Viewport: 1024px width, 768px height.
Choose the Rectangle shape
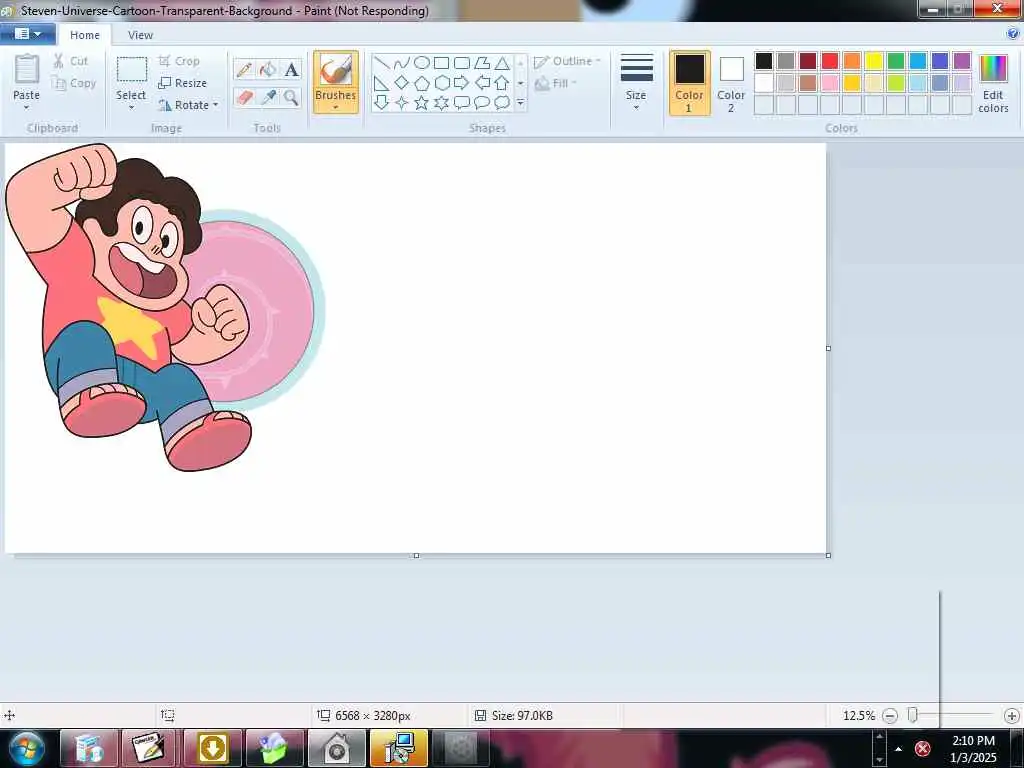point(441,63)
